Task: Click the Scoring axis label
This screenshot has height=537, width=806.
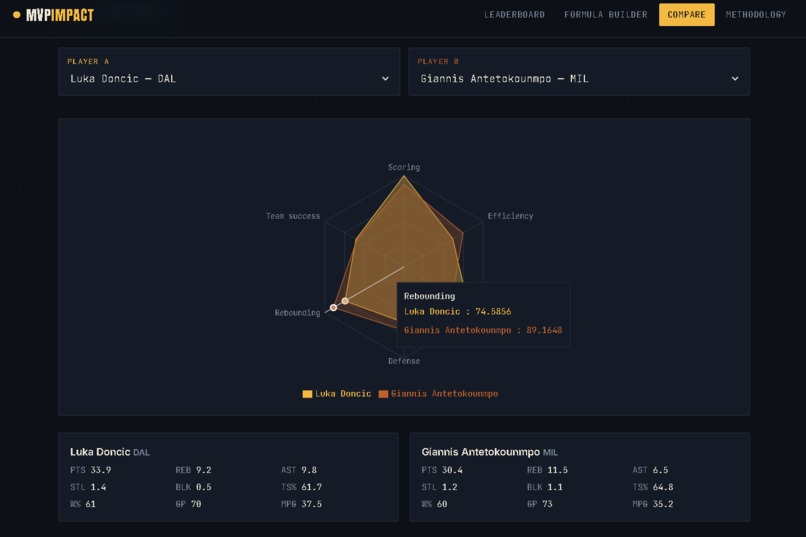Action: coord(404,167)
